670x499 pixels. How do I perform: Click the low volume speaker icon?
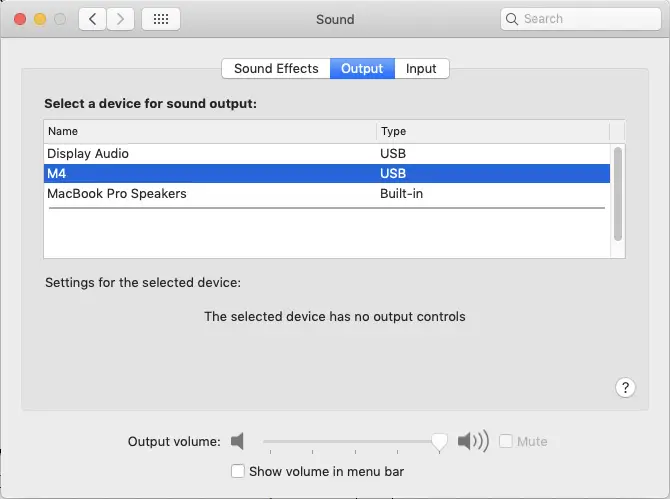pos(237,441)
